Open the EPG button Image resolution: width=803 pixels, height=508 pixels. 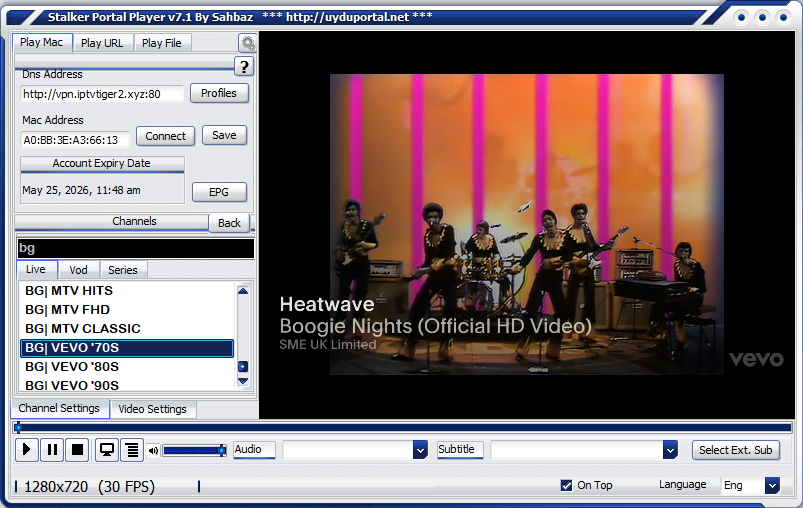(x=219, y=192)
